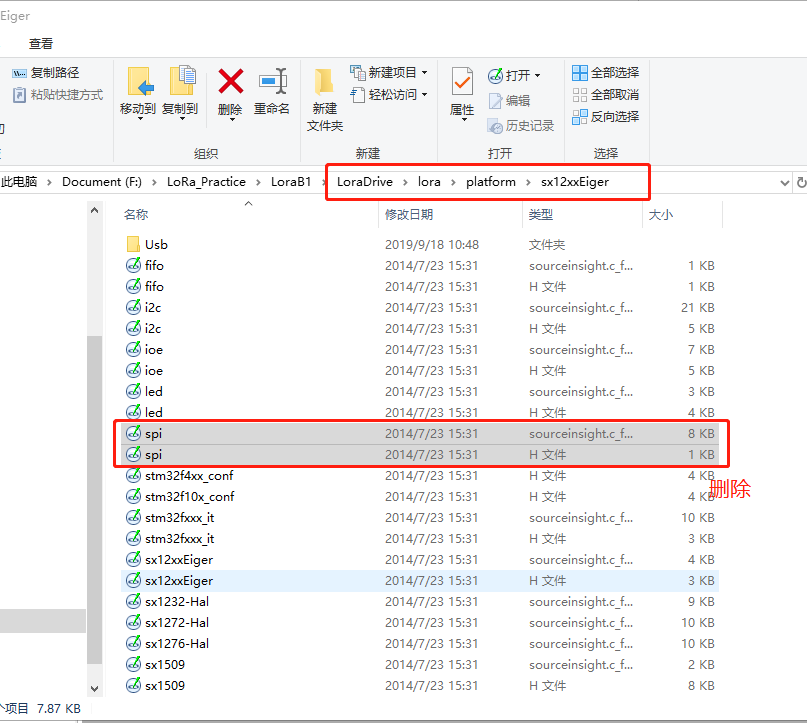Go to This PC (此电脑) breadcrumb
This screenshot has height=723, width=807.
19,182
